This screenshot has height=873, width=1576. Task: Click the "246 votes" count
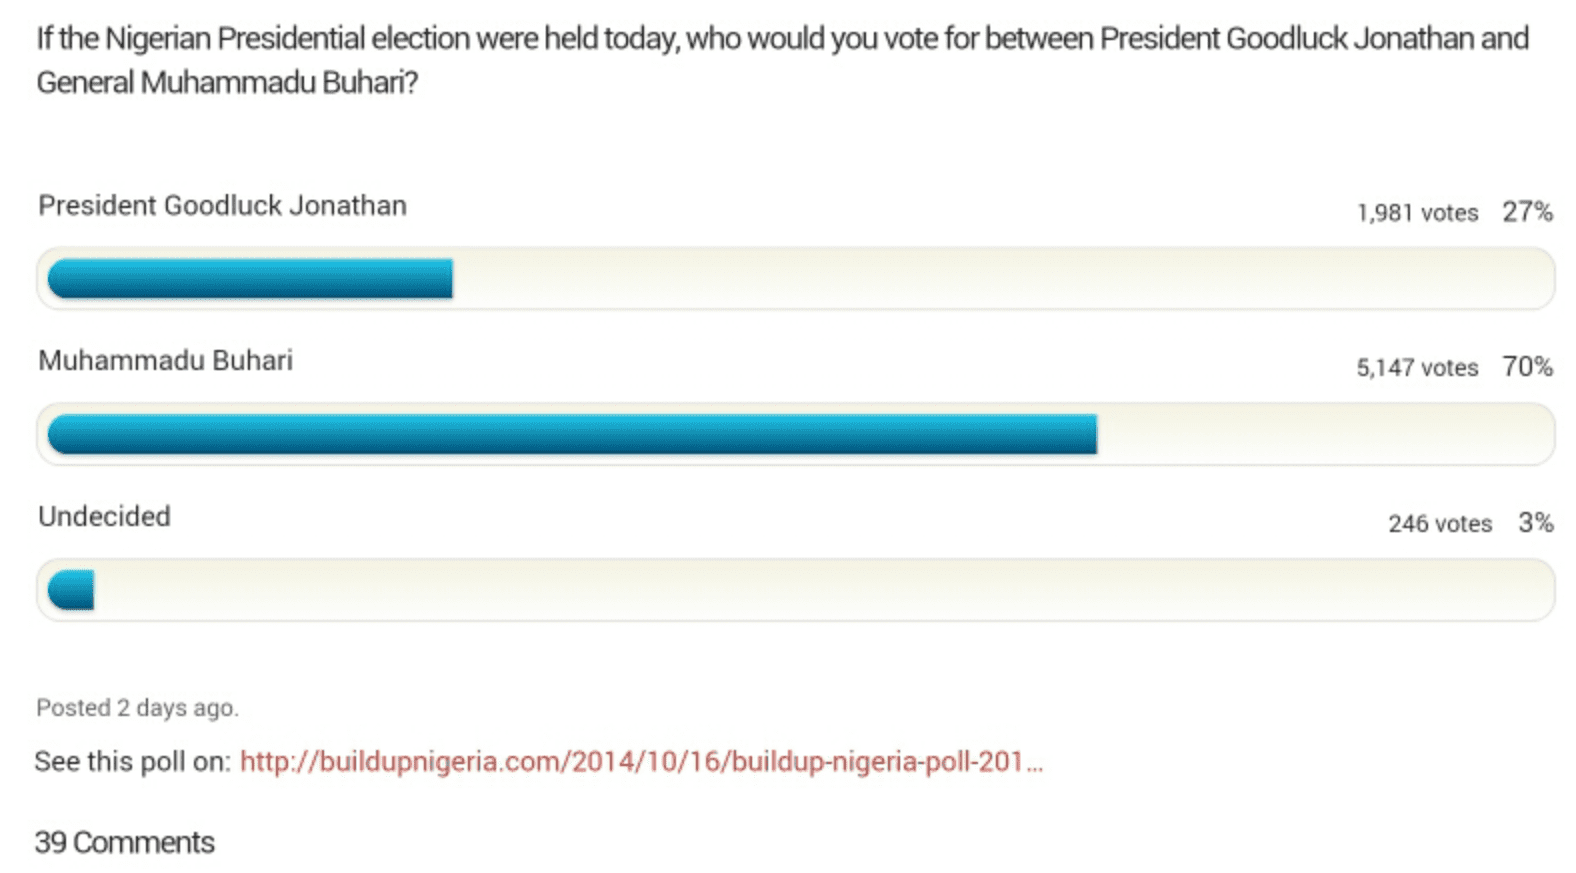1440,524
